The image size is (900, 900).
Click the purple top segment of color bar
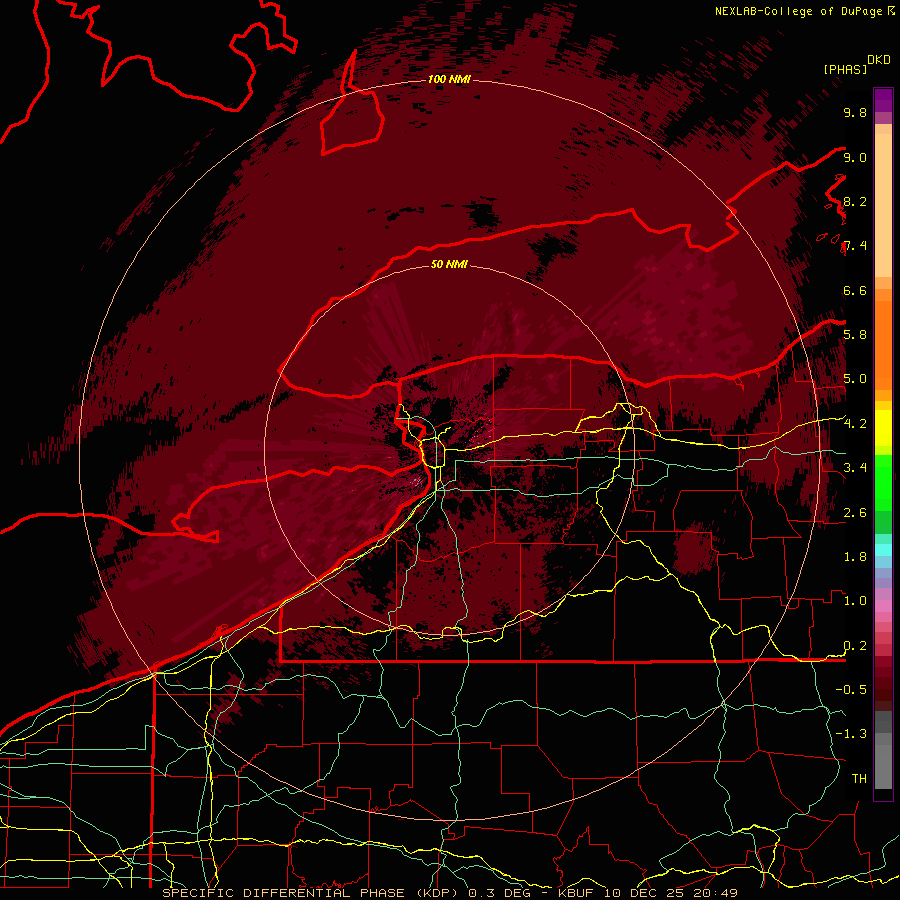coord(883,100)
